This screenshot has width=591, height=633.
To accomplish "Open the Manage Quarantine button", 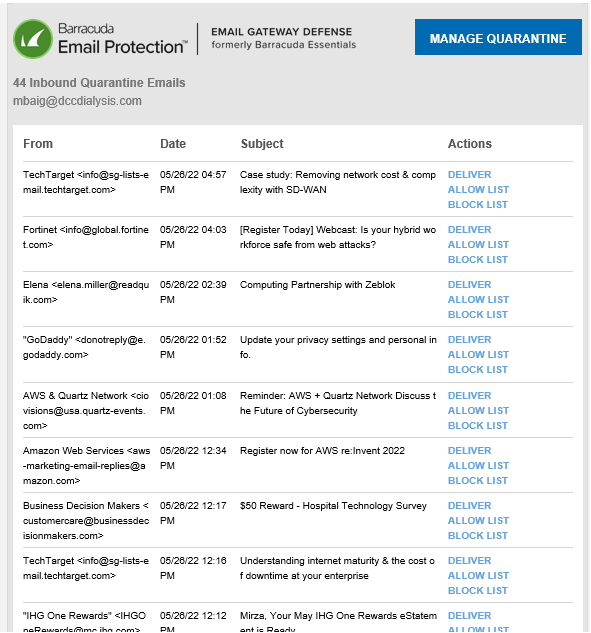I will click(x=498, y=37).
